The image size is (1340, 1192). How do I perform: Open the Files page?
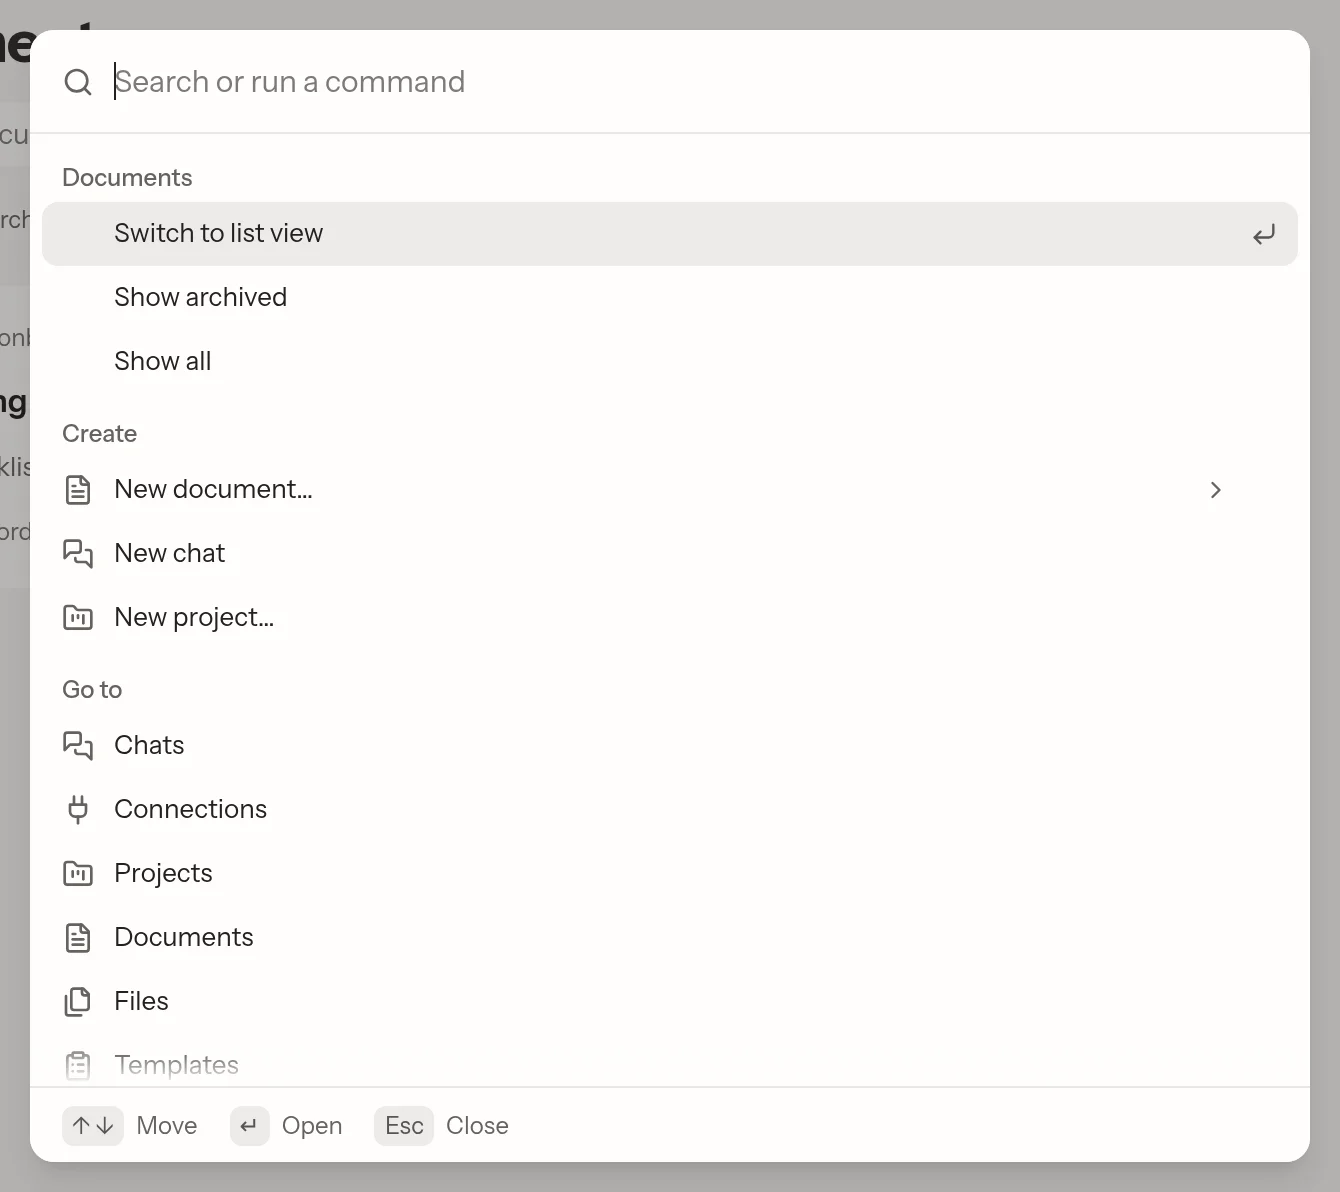click(x=670, y=1002)
